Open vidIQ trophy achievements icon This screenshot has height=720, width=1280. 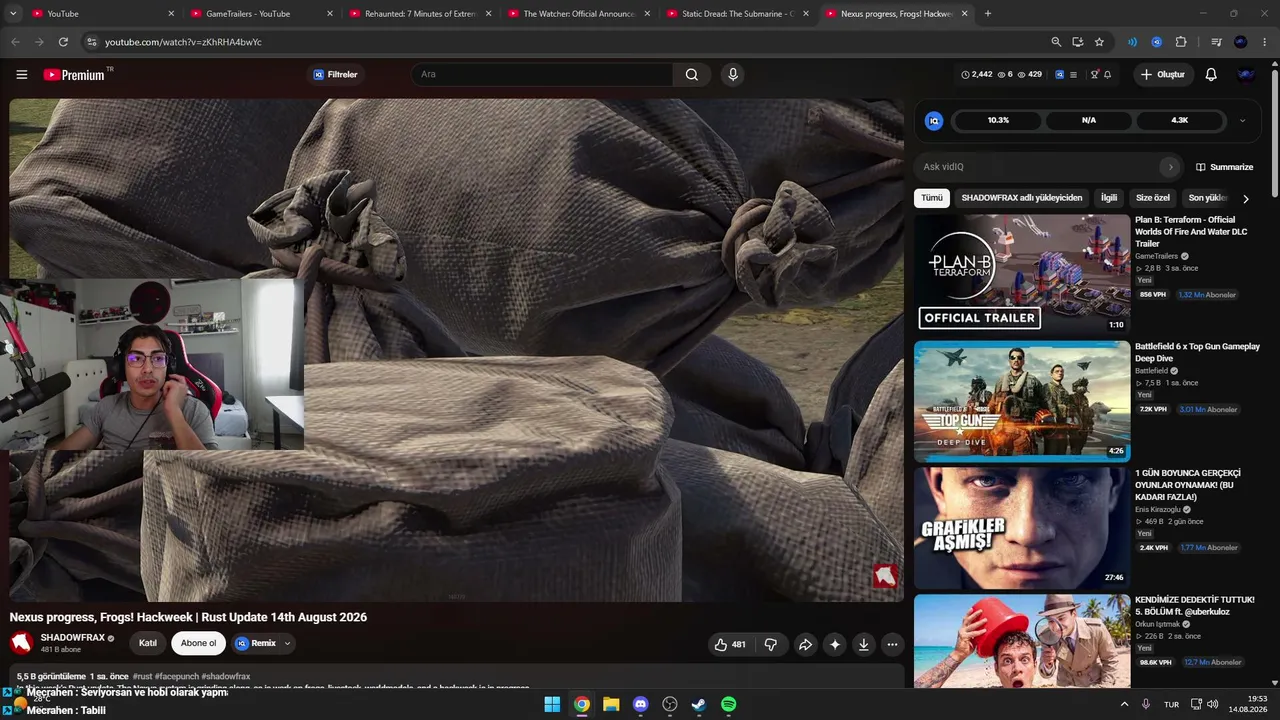(1095, 74)
